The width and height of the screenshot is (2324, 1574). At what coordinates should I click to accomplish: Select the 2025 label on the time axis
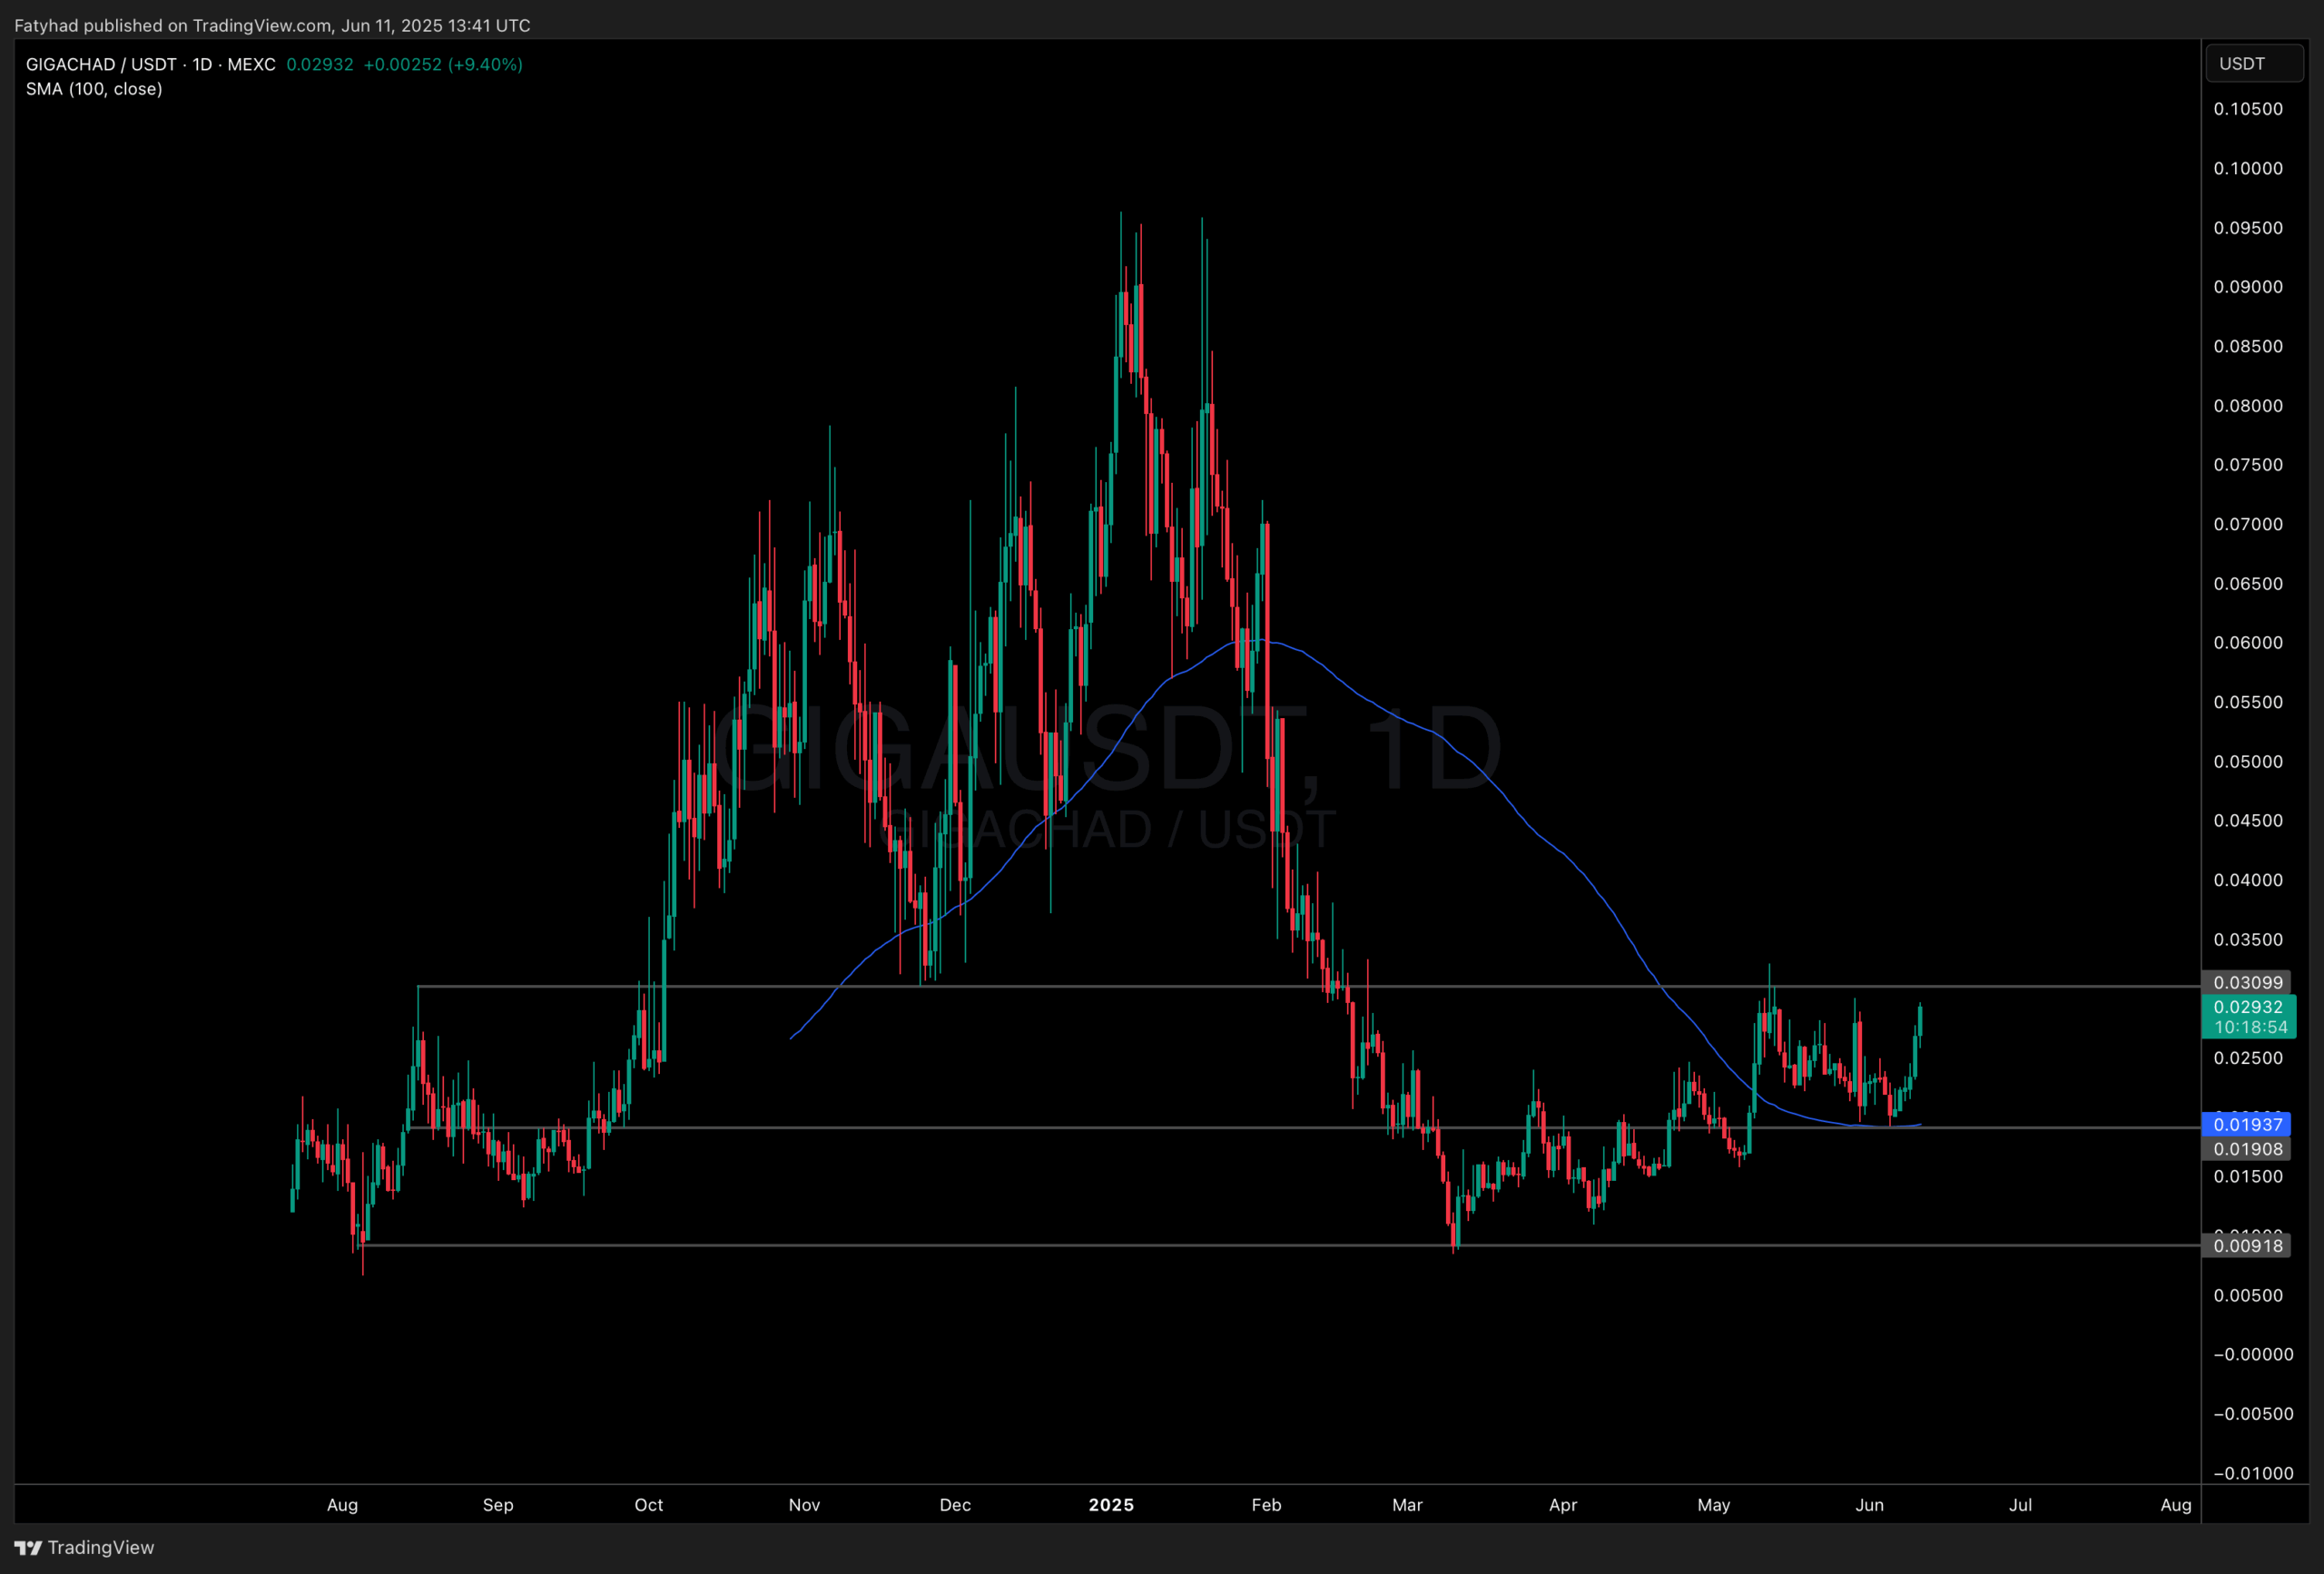click(x=1112, y=1505)
